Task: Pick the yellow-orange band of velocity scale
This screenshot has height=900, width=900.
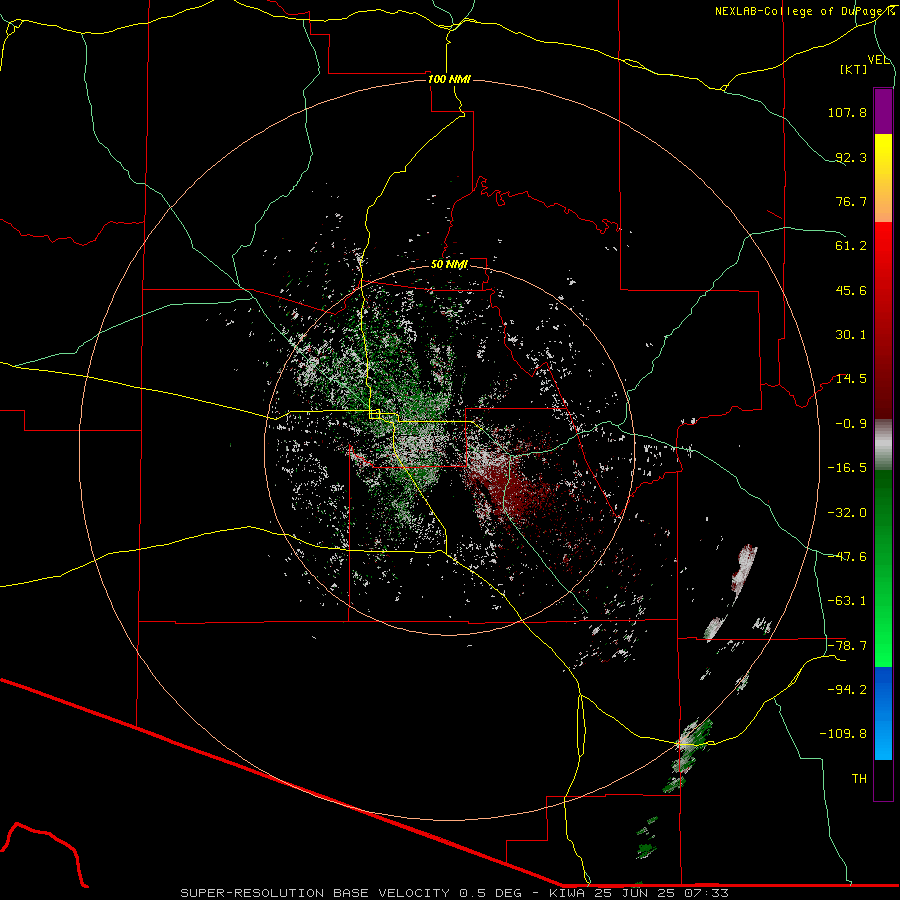Action: click(x=883, y=178)
